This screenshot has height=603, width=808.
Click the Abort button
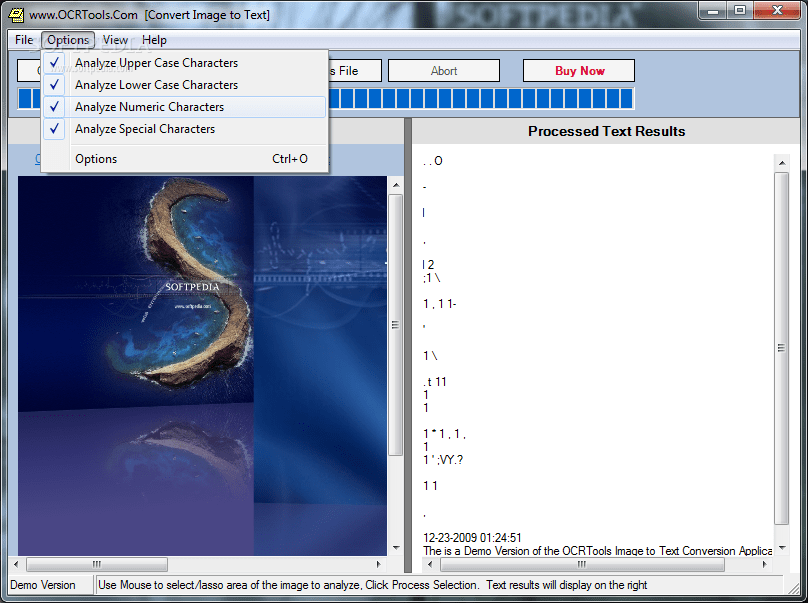pyautogui.click(x=444, y=71)
